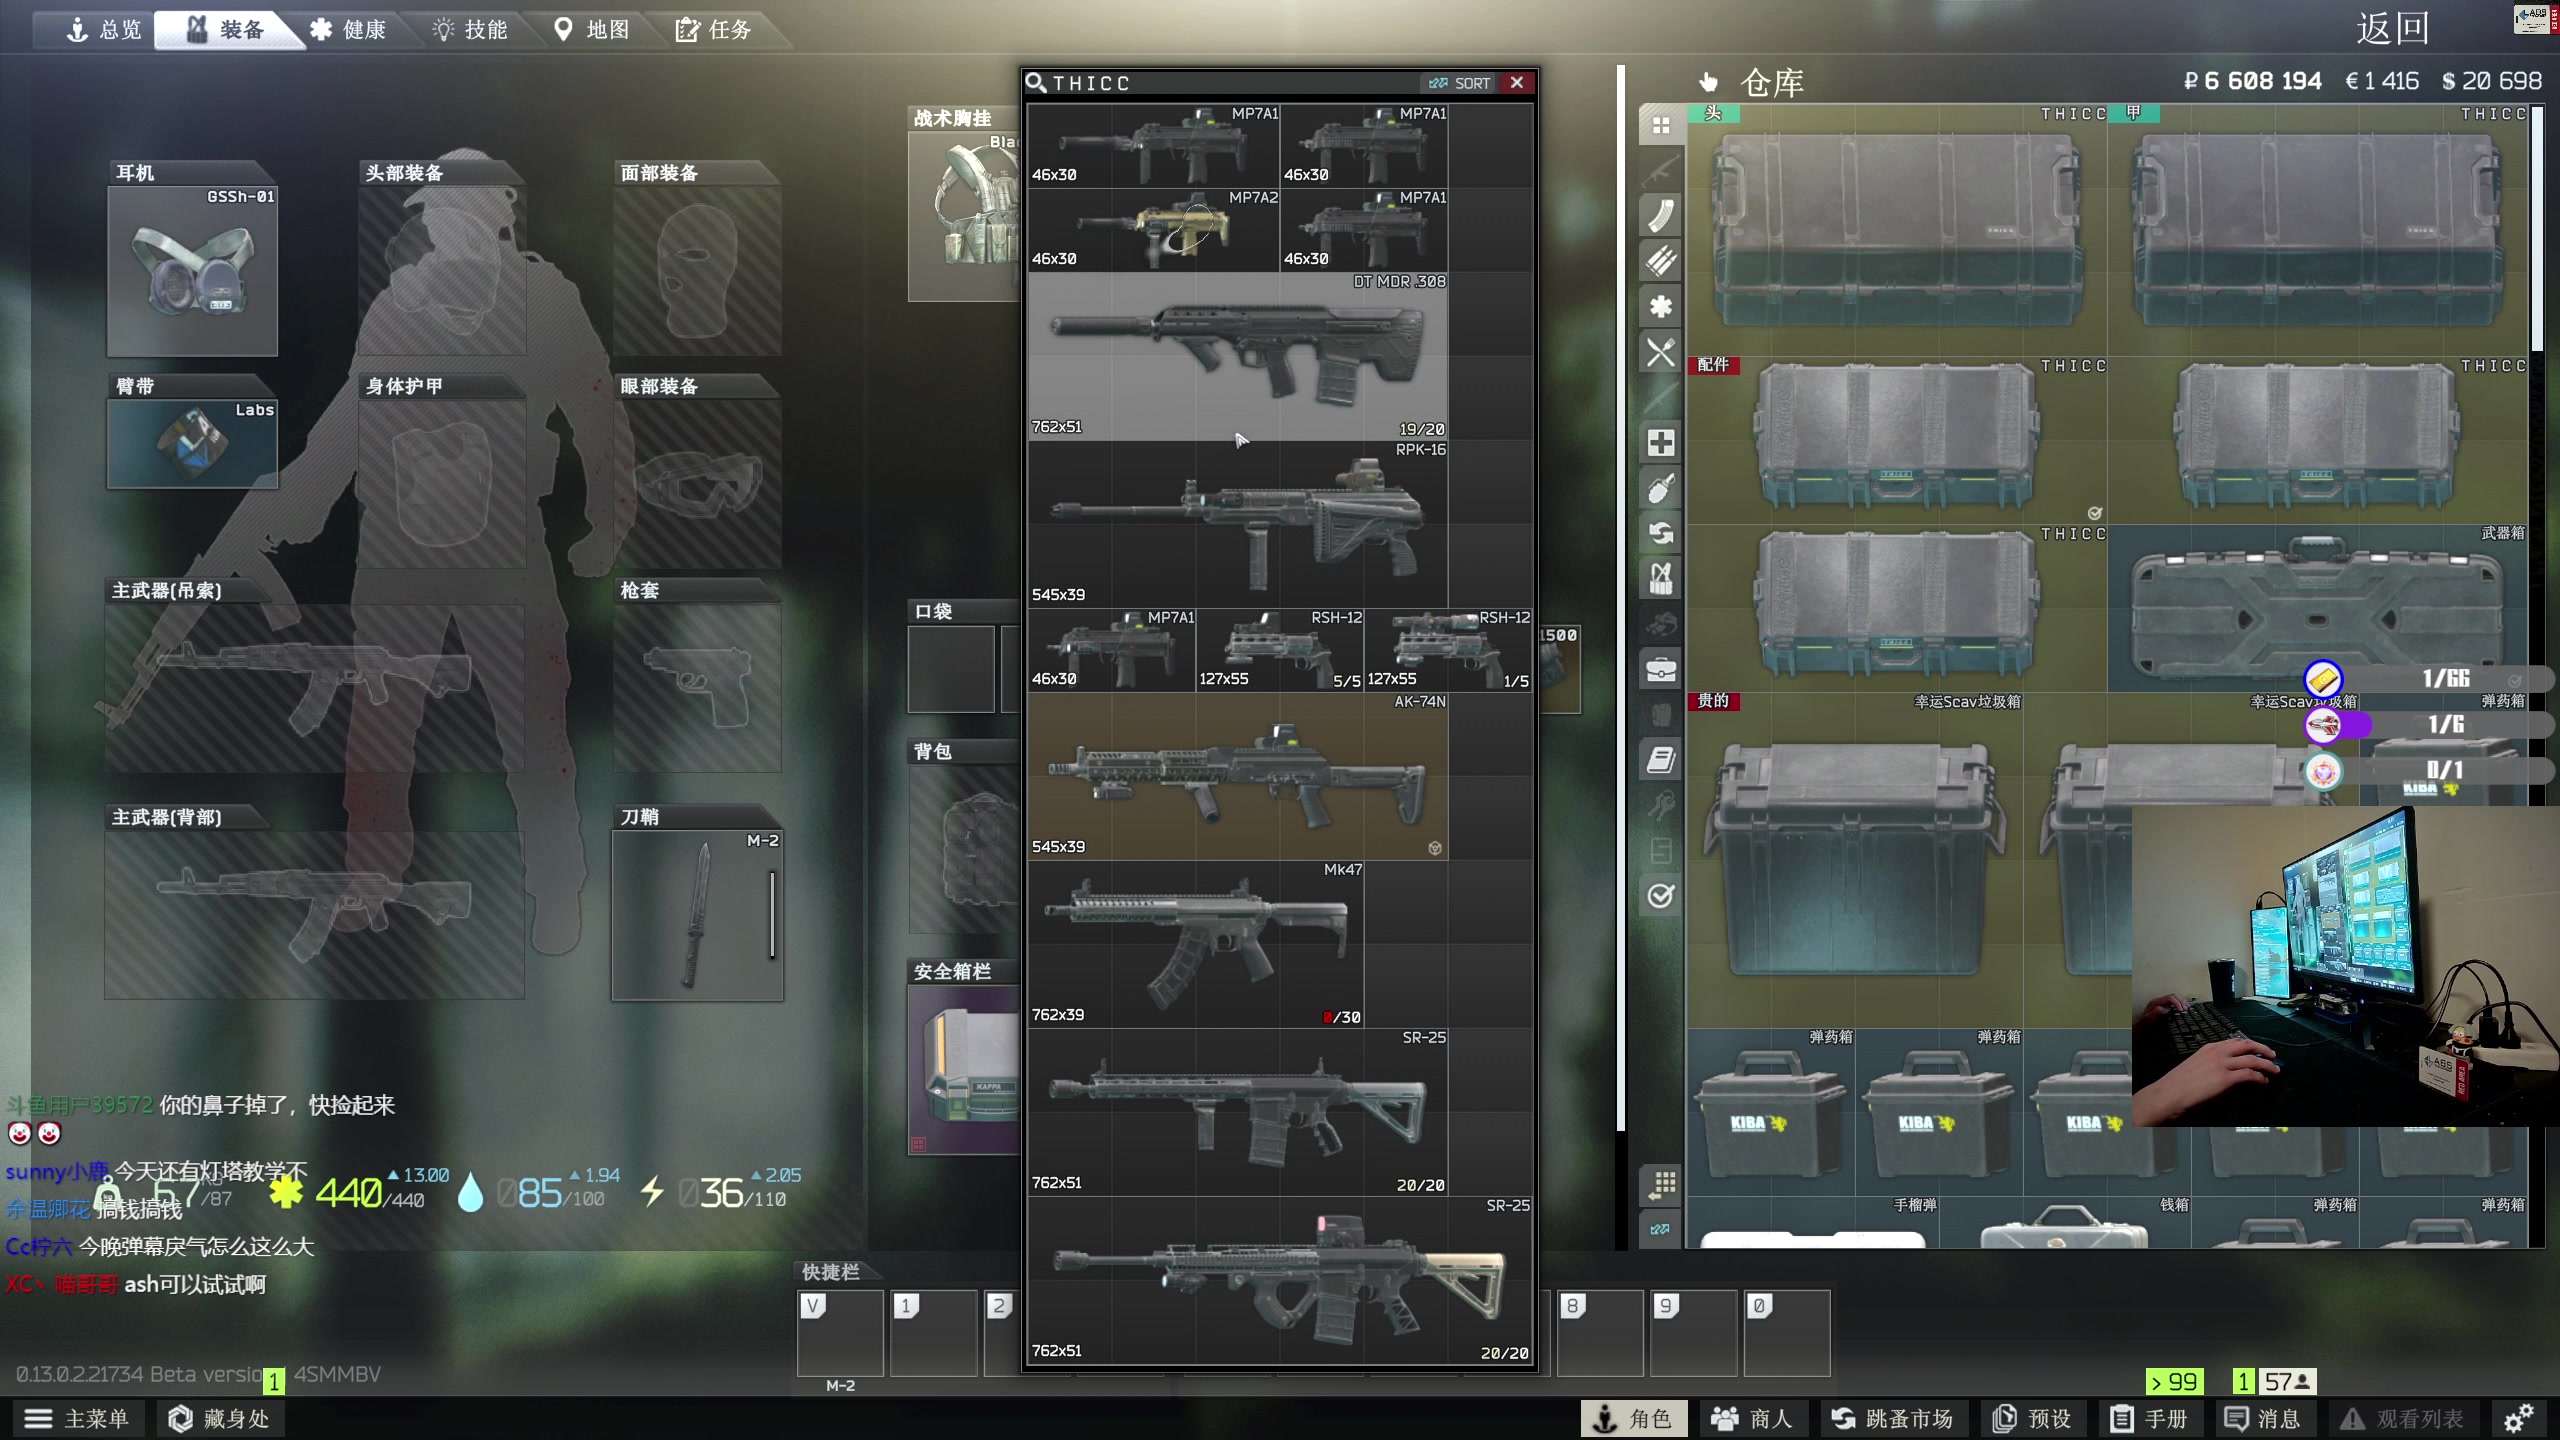The width and height of the screenshot is (2560, 1440).
Task: Filter stash by ammo rounds
Action: (x=1661, y=261)
